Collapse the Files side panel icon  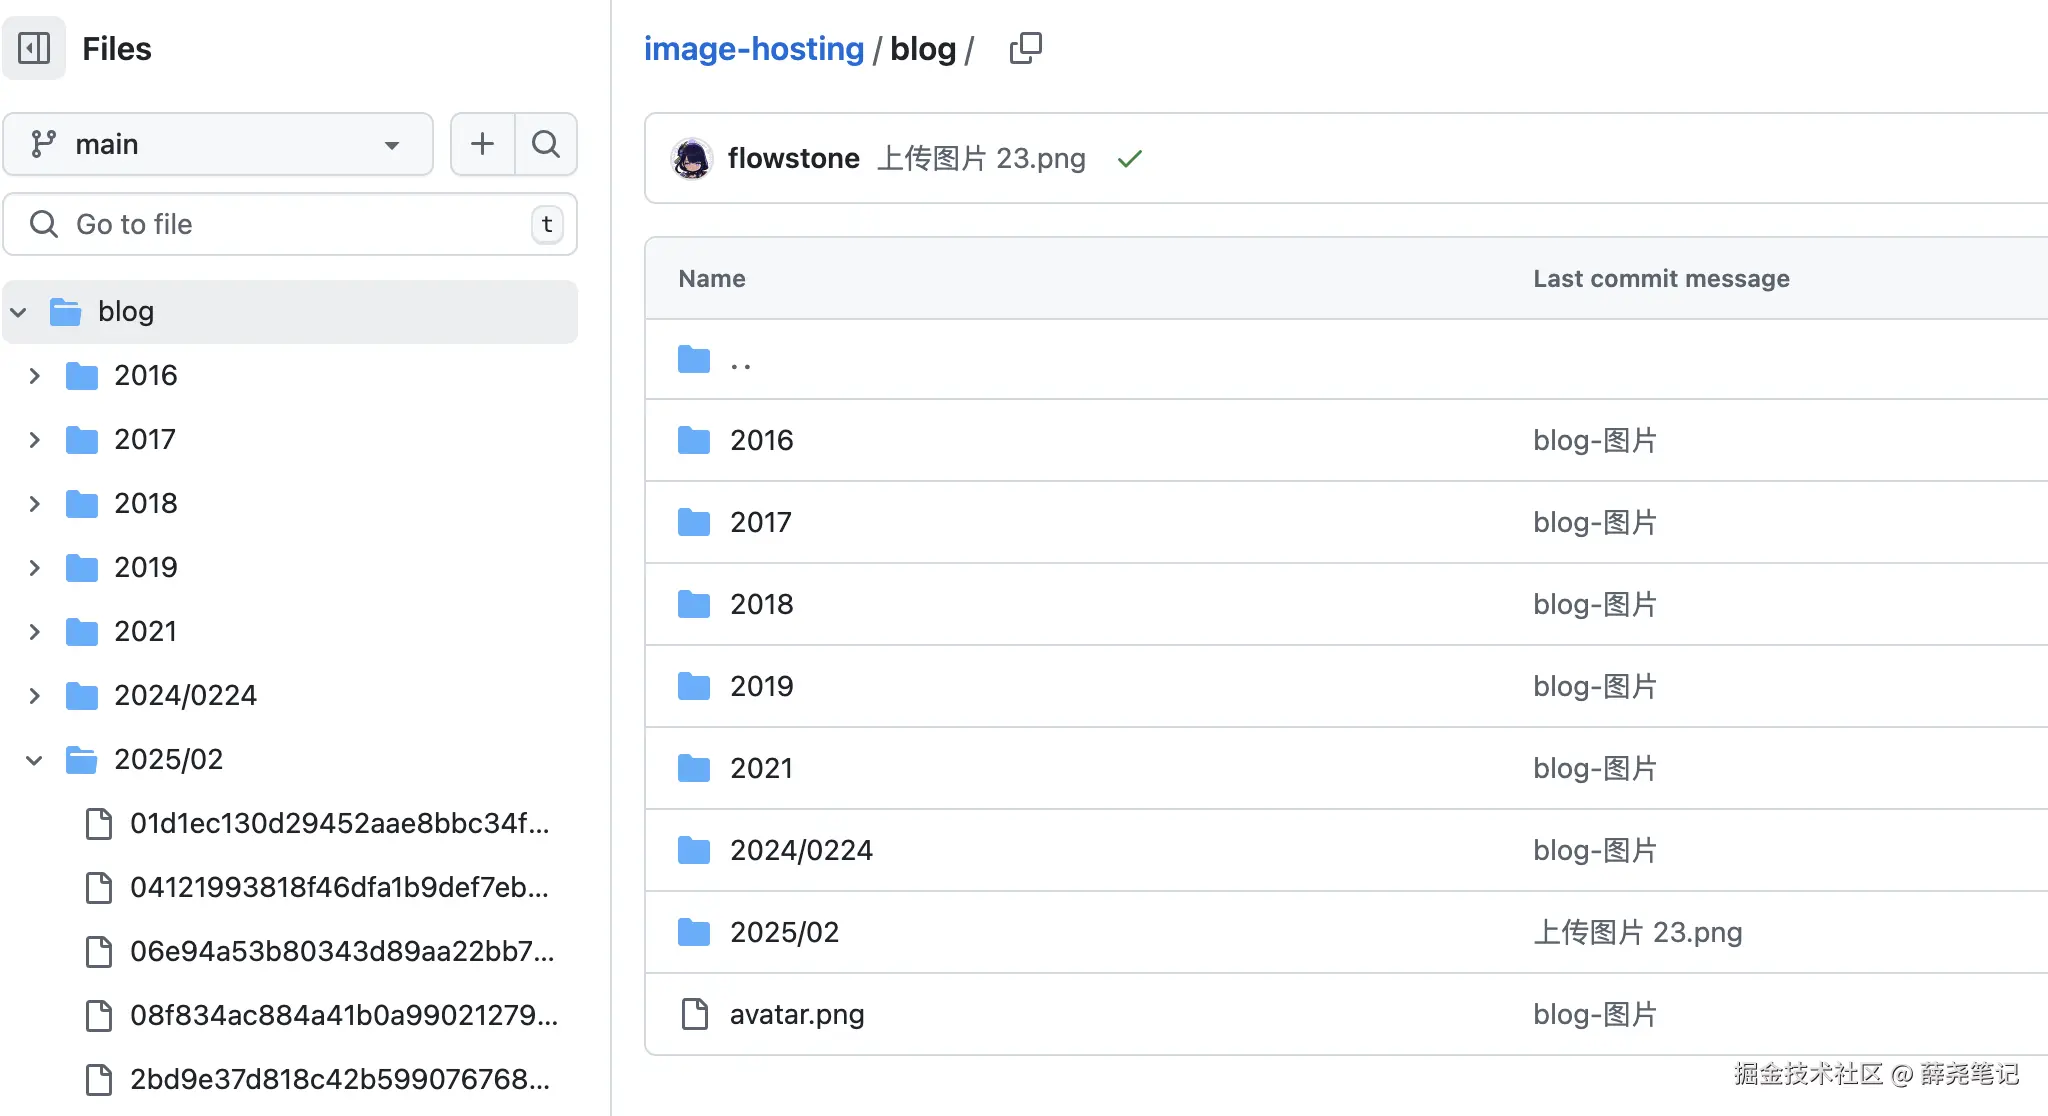(x=34, y=48)
